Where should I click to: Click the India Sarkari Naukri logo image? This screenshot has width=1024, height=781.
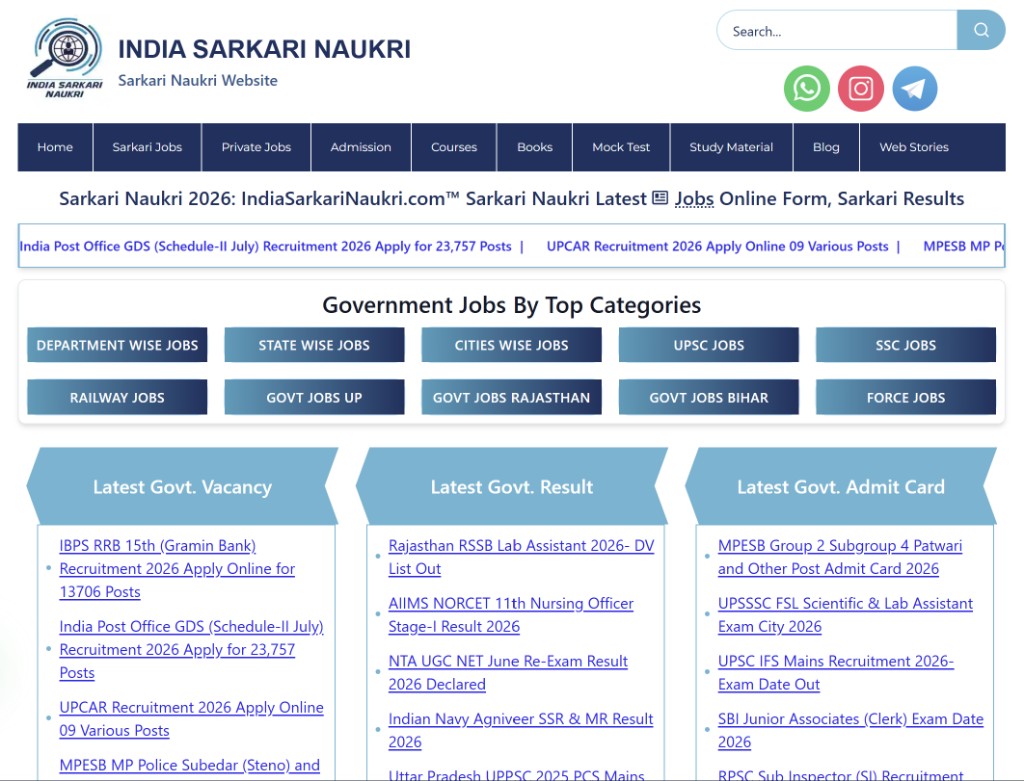(65, 58)
